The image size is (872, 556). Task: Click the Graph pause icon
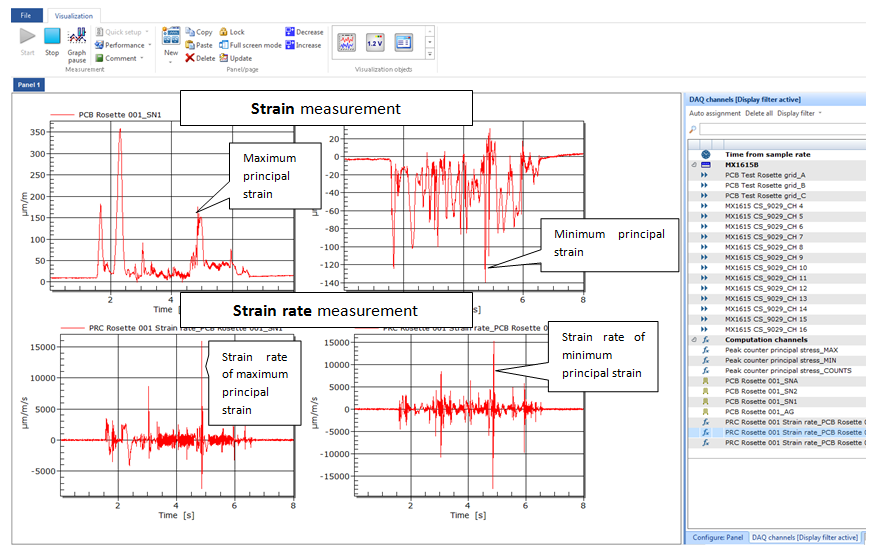[77, 37]
